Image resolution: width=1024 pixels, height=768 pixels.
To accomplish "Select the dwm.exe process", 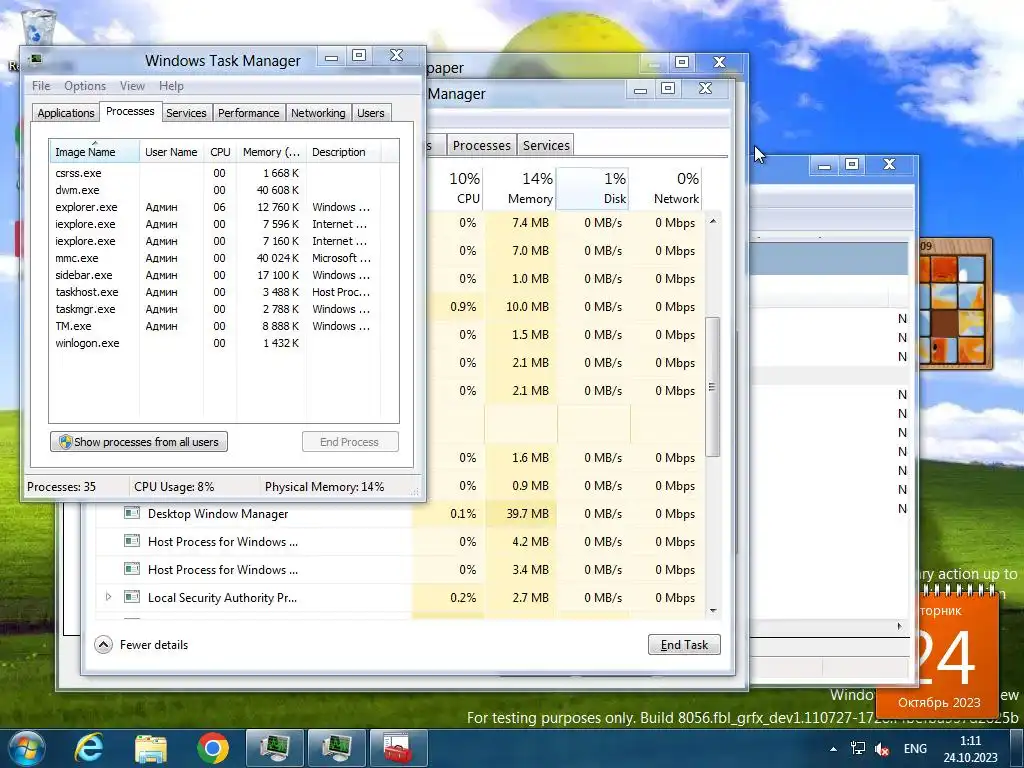I will click(x=223, y=190).
